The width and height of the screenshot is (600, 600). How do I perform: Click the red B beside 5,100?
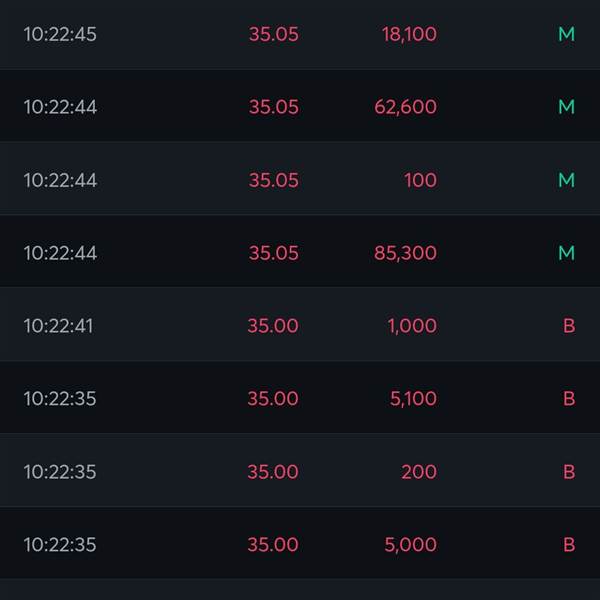[x=569, y=399]
